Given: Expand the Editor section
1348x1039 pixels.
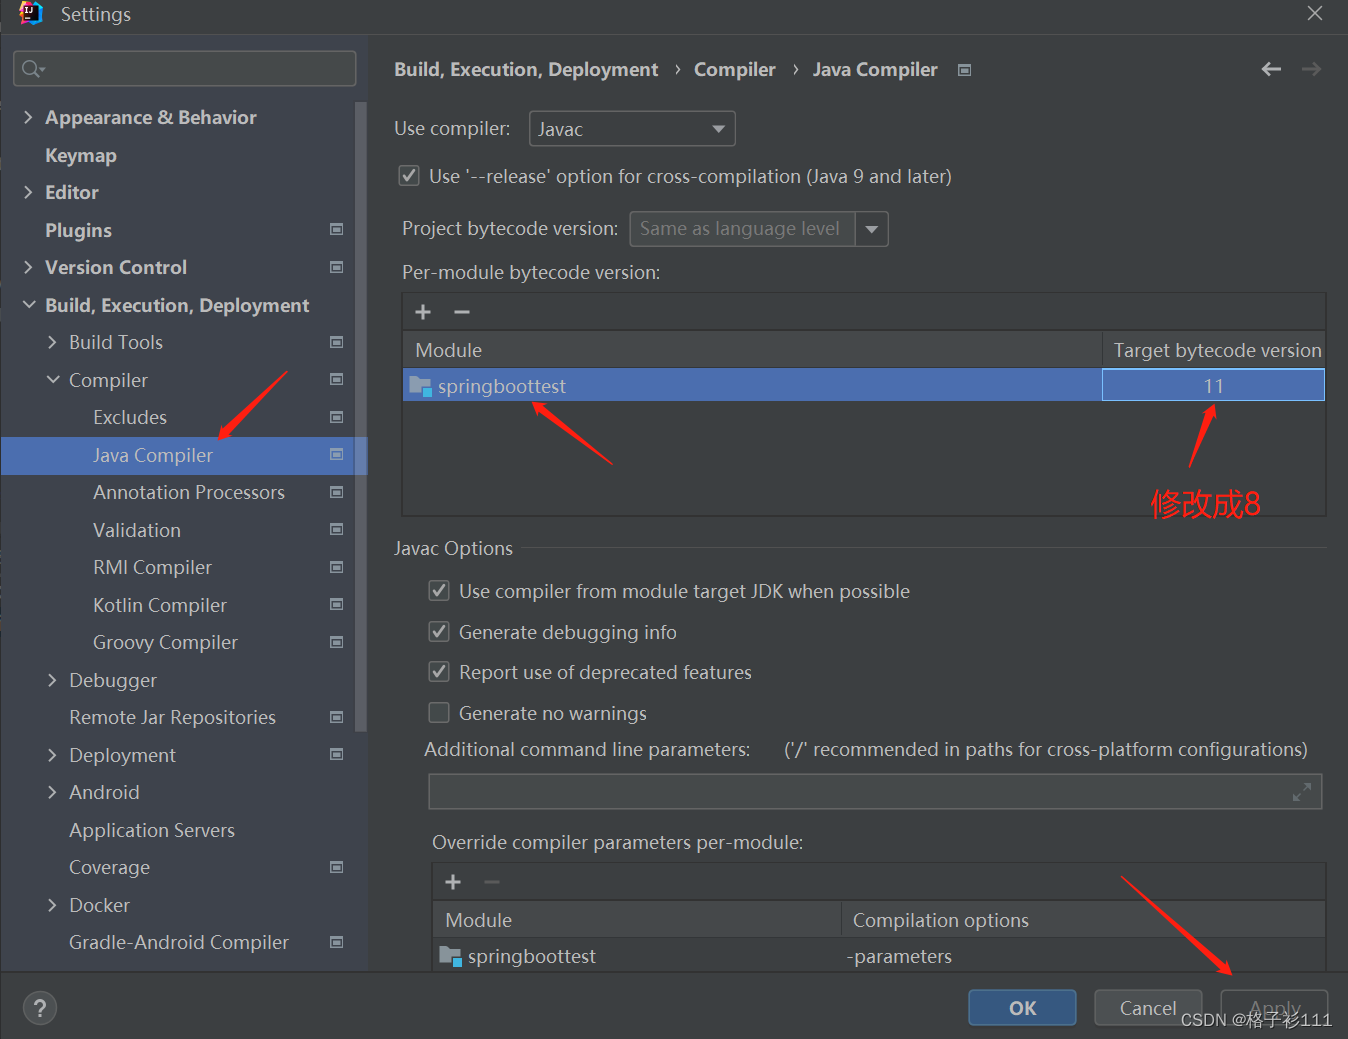Looking at the screenshot, I should click(x=28, y=192).
